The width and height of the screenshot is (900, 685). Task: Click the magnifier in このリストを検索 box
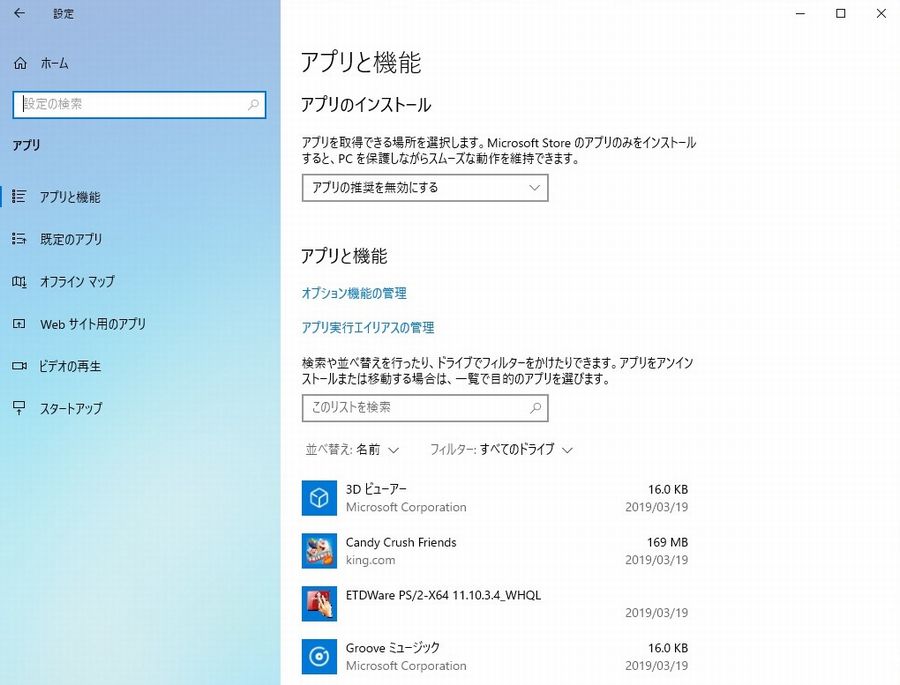[x=535, y=408]
